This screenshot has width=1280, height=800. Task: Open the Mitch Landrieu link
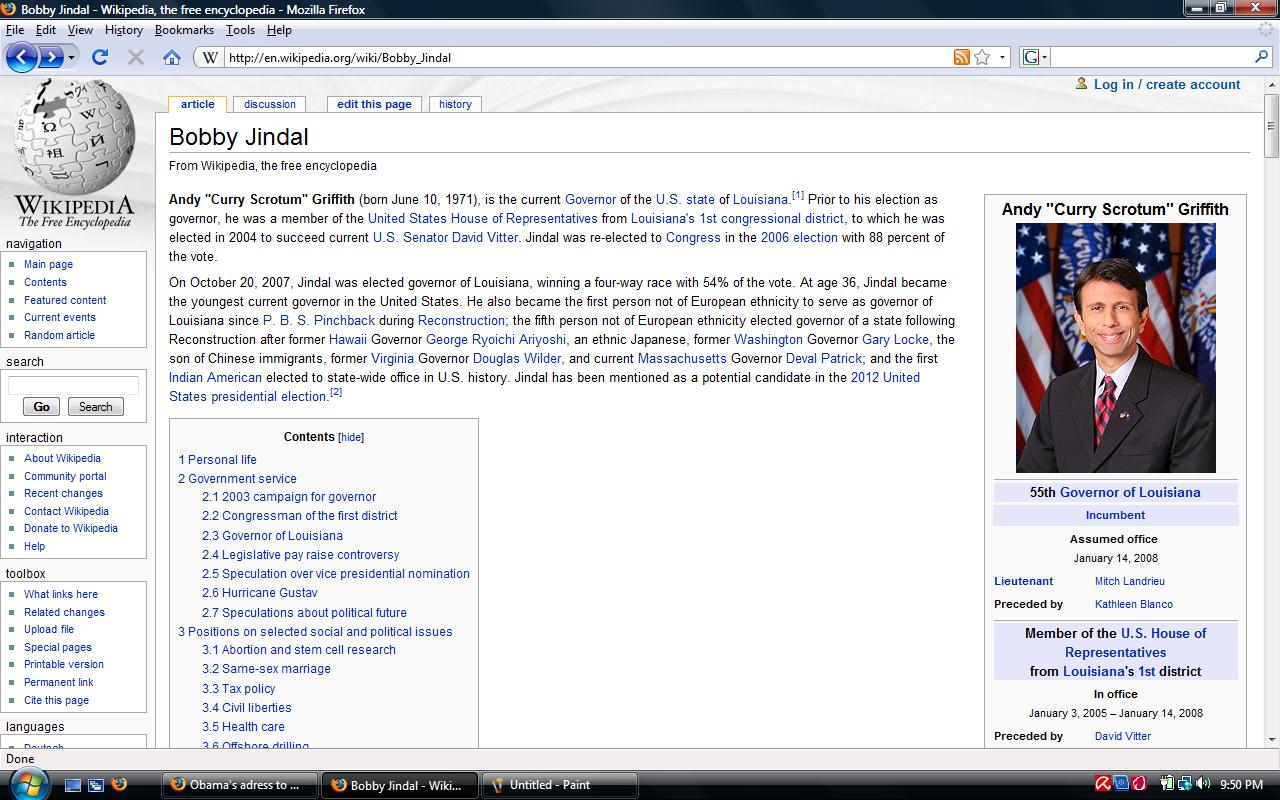click(x=1130, y=581)
